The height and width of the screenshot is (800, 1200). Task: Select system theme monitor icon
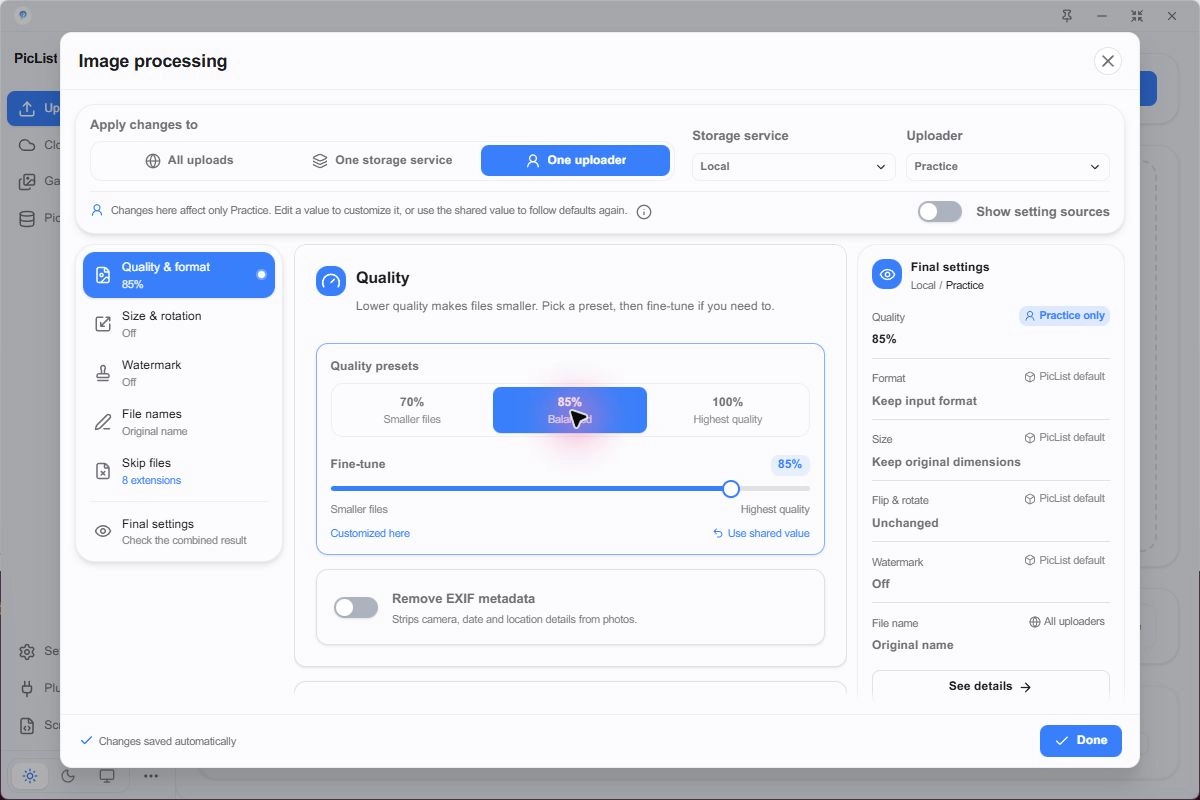107,776
